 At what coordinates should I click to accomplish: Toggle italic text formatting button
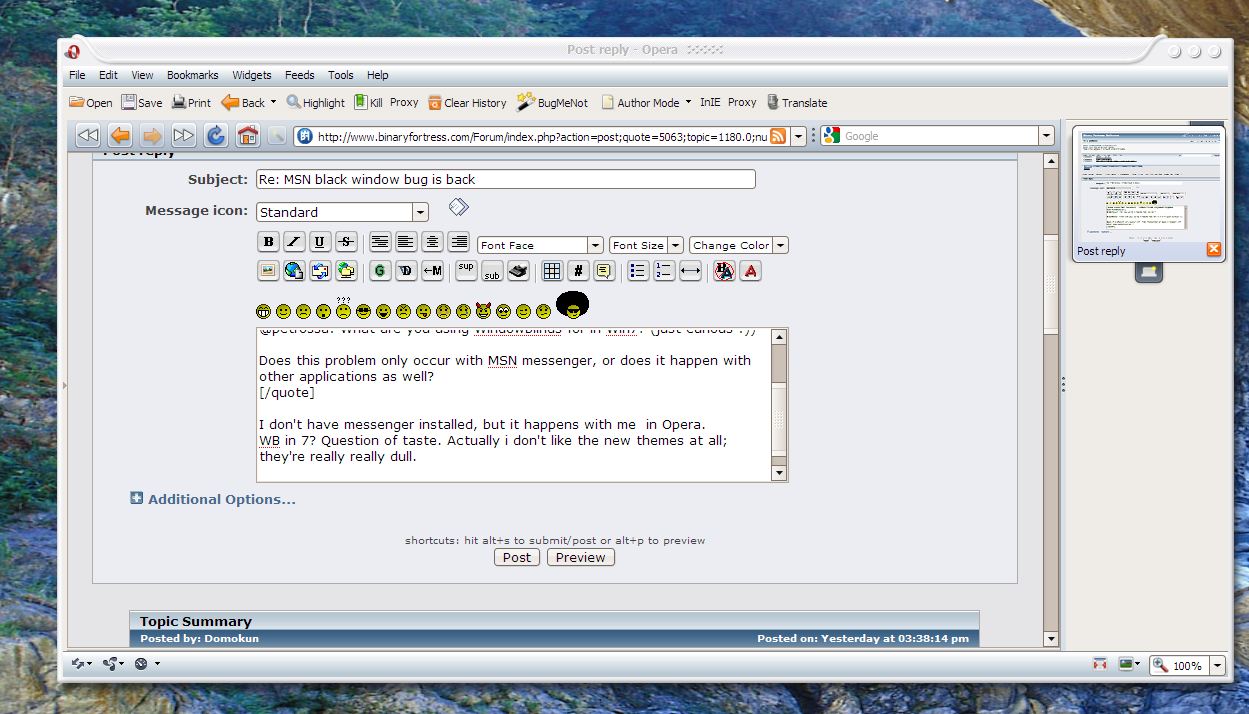tap(294, 242)
